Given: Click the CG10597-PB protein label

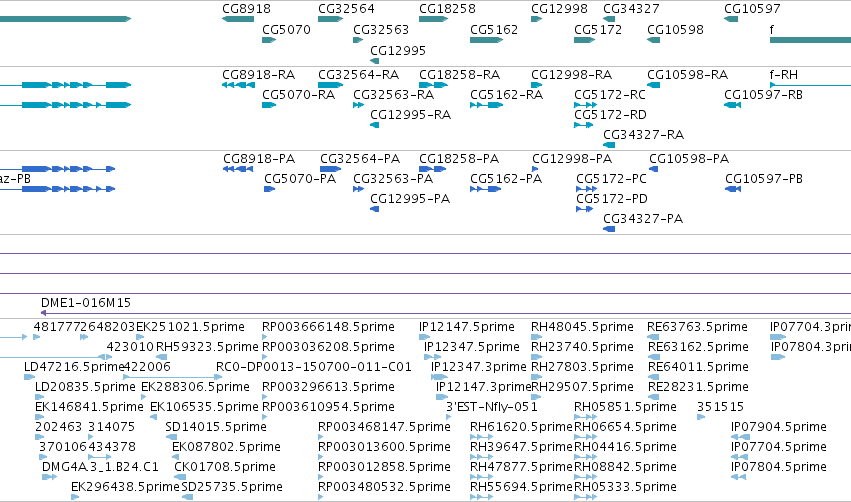Looking at the screenshot, I should (x=764, y=179).
